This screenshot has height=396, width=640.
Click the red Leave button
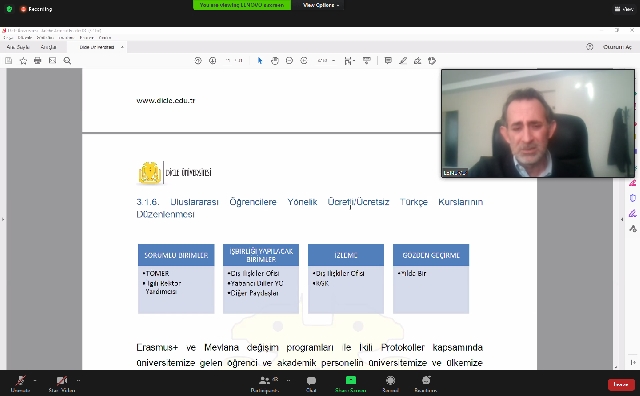620,385
